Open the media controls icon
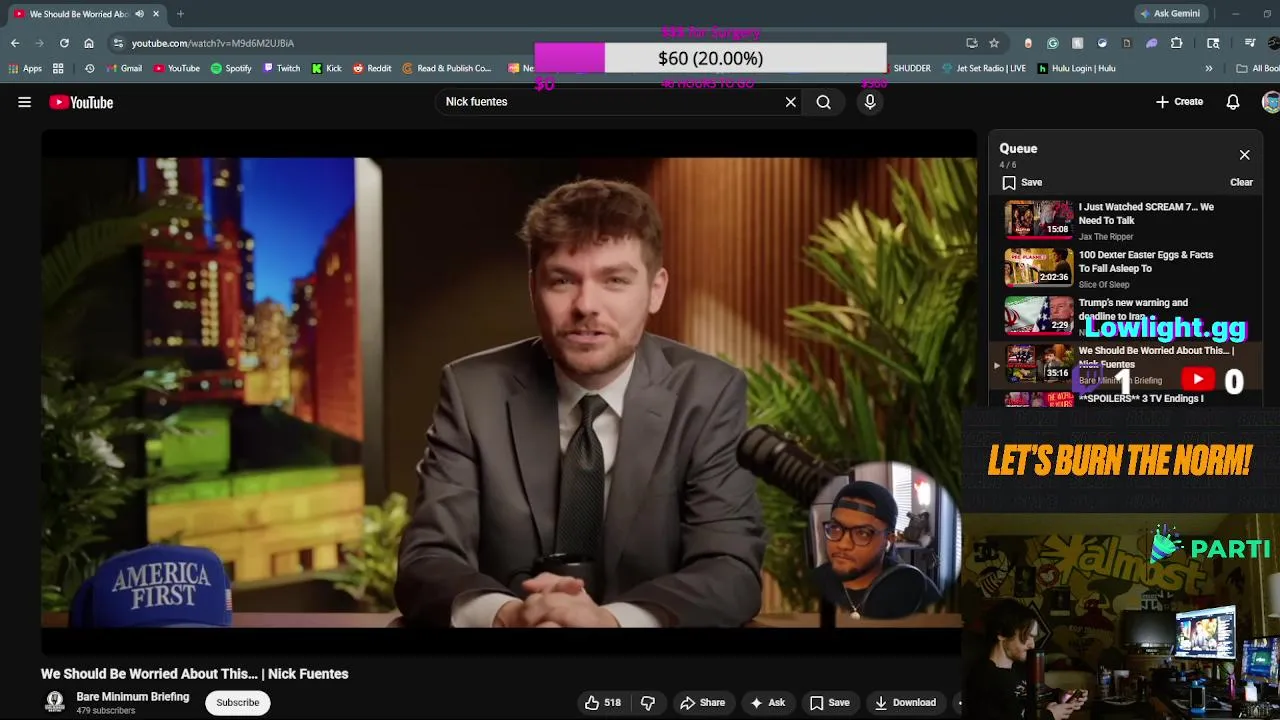 point(1250,43)
